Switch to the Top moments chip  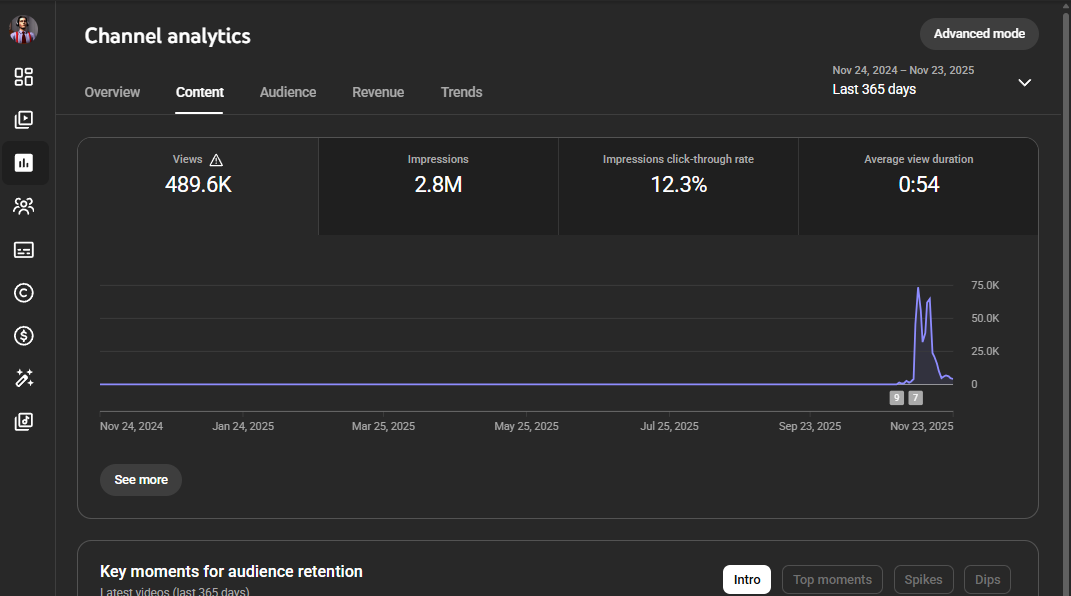click(x=832, y=579)
